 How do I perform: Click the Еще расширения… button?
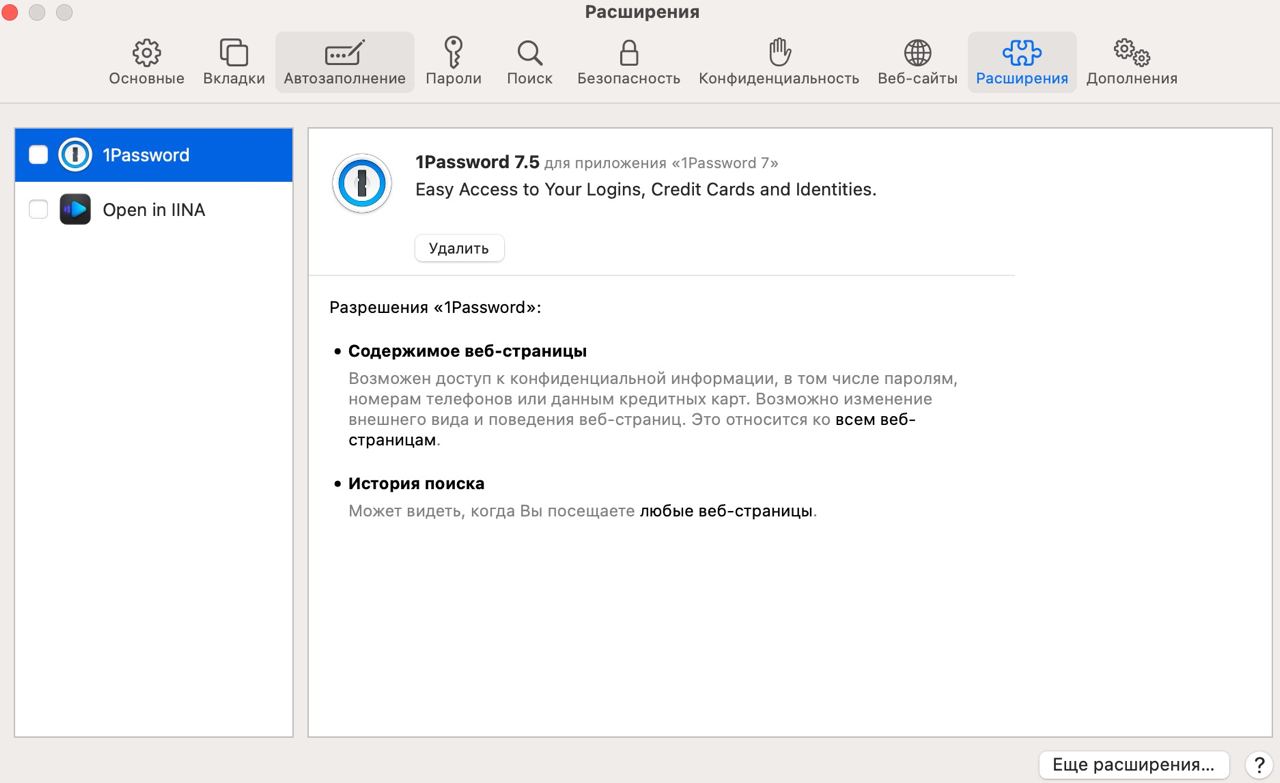coord(1134,765)
